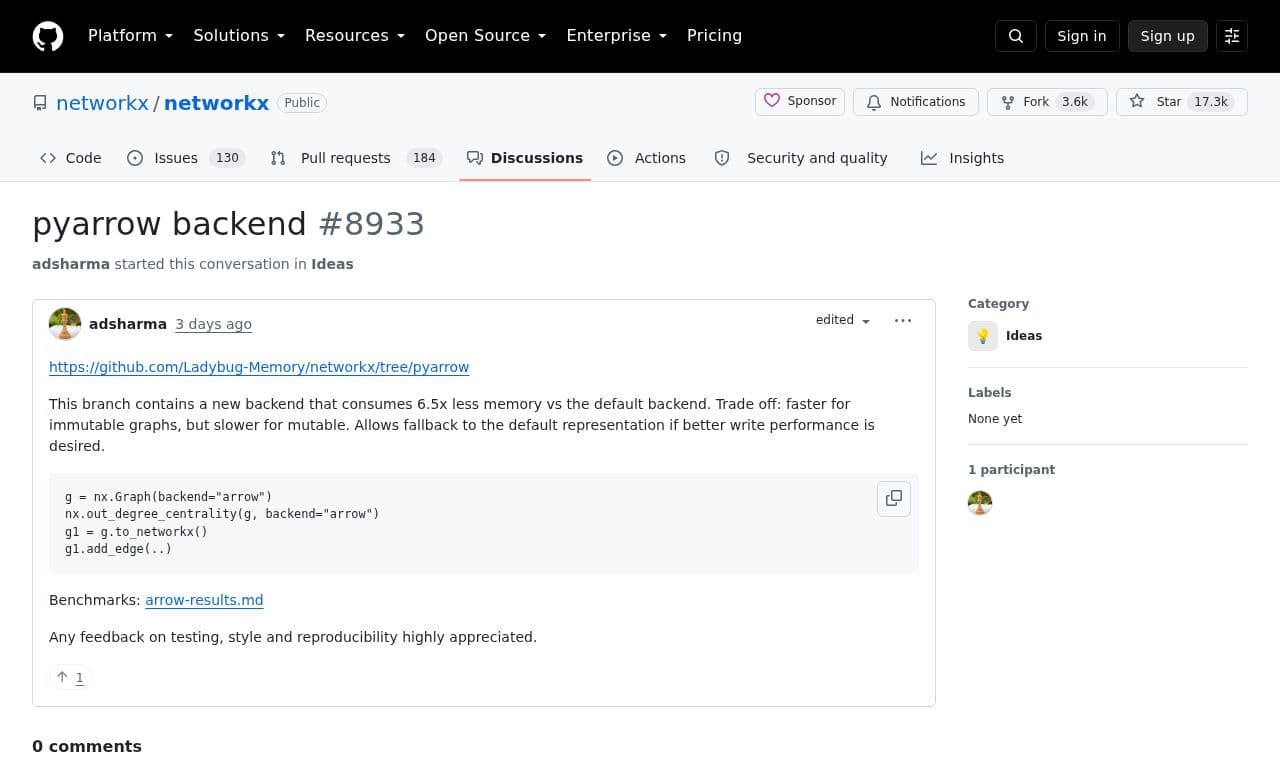Open the arrow-results.md benchmarks link
1280x760 pixels.
pos(204,600)
